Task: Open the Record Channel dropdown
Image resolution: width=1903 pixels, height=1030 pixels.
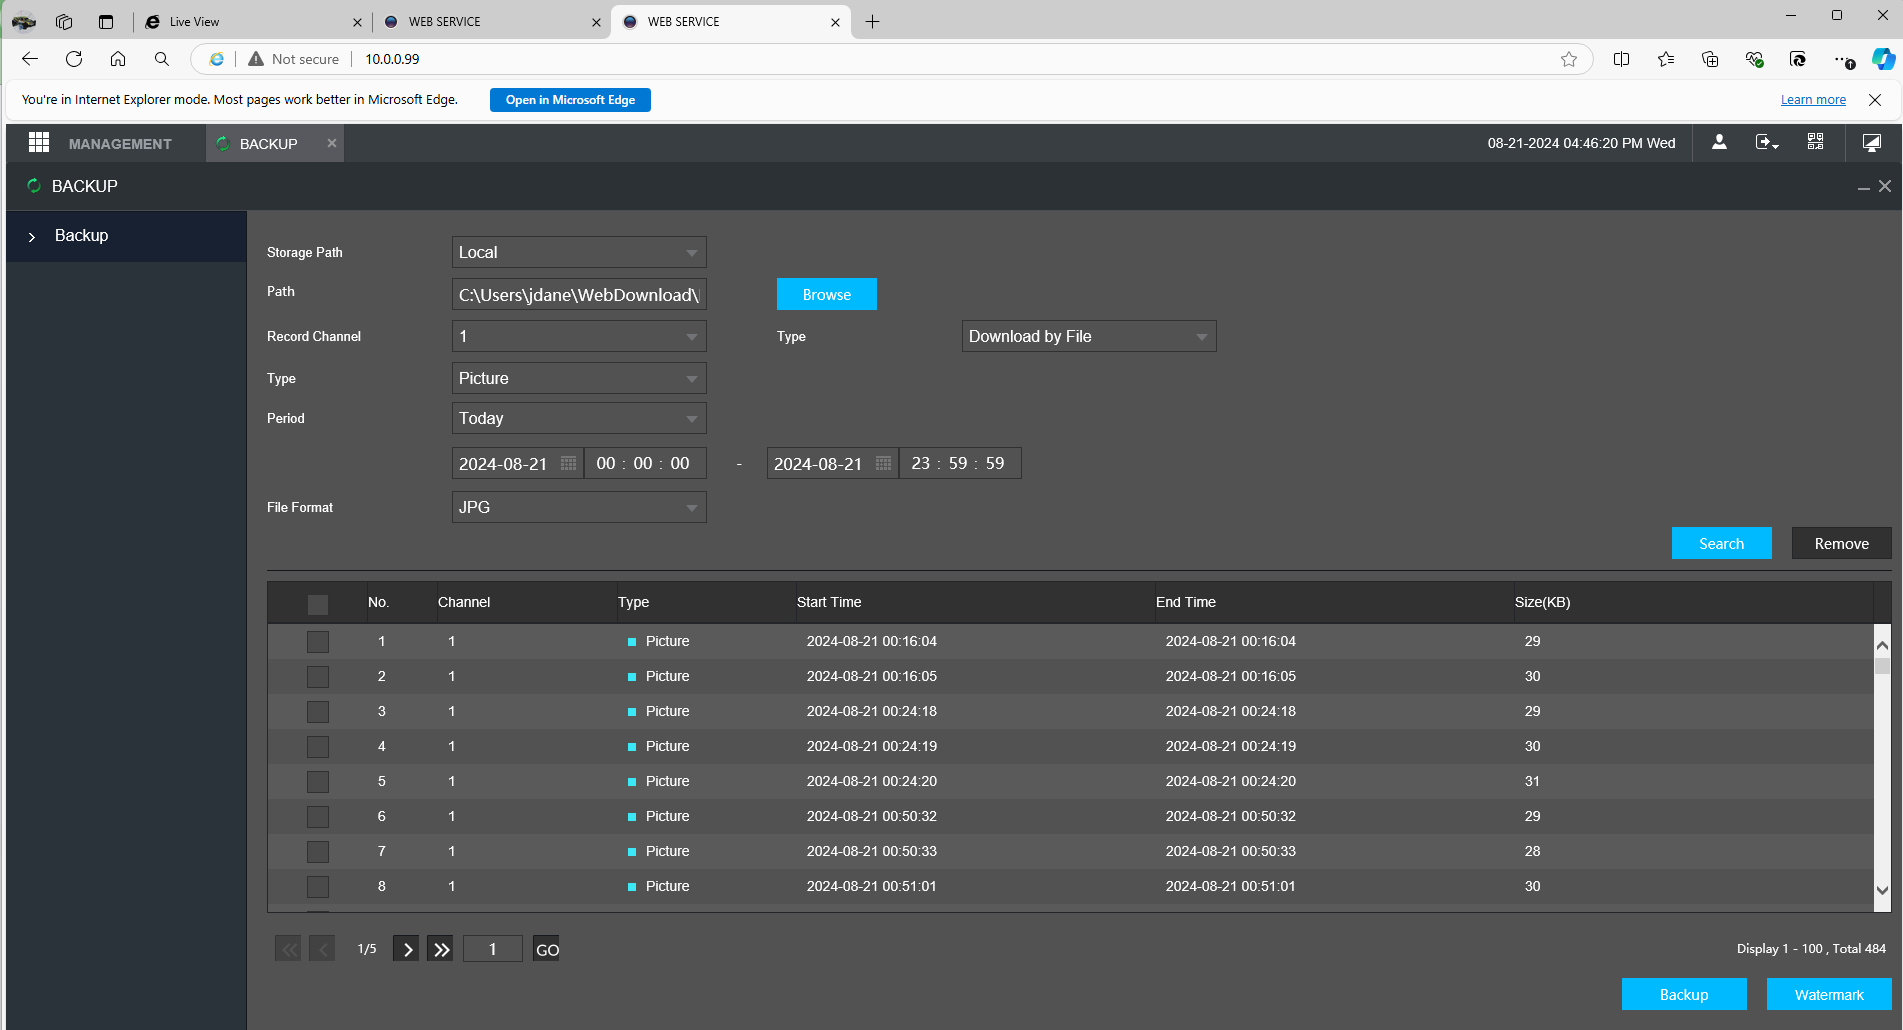Action: pyautogui.click(x=579, y=336)
